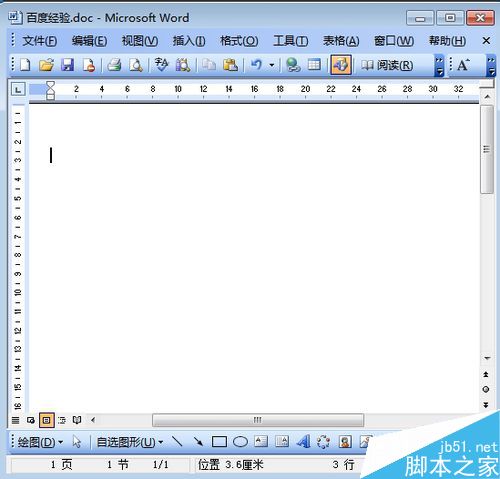The height and width of the screenshot is (479, 500).
Task: Open the 格式(O) Format menu
Action: (239, 41)
